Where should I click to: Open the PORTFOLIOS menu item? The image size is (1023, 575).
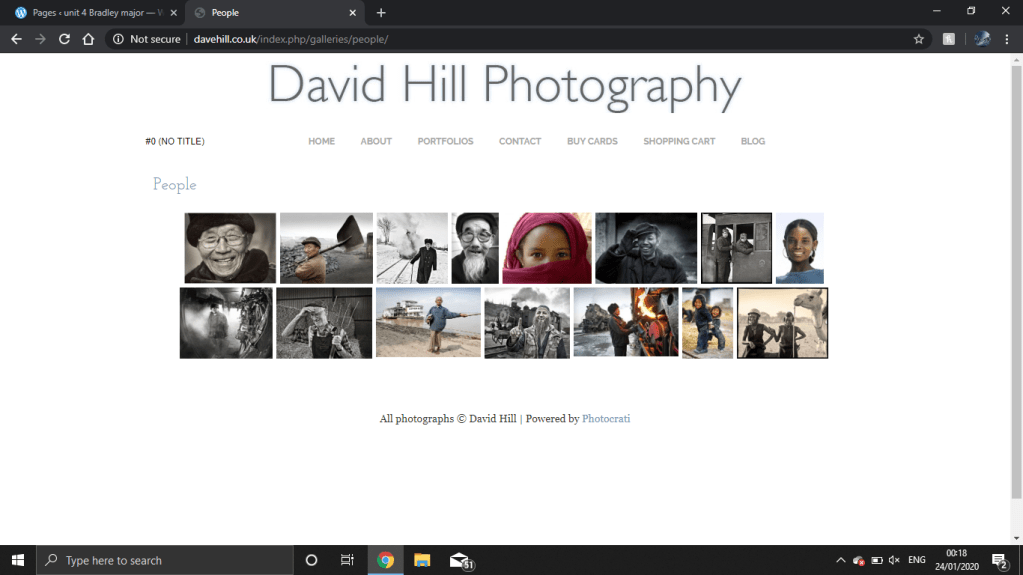tap(445, 141)
